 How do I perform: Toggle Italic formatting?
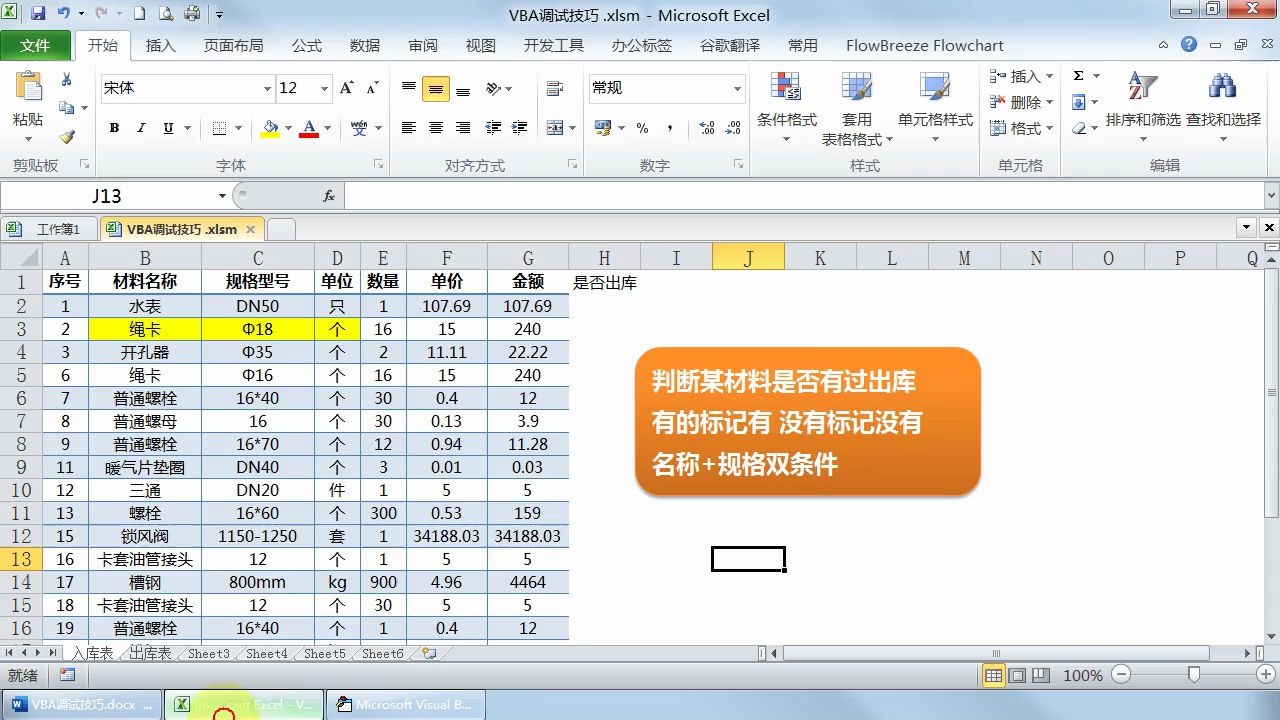tap(141, 128)
